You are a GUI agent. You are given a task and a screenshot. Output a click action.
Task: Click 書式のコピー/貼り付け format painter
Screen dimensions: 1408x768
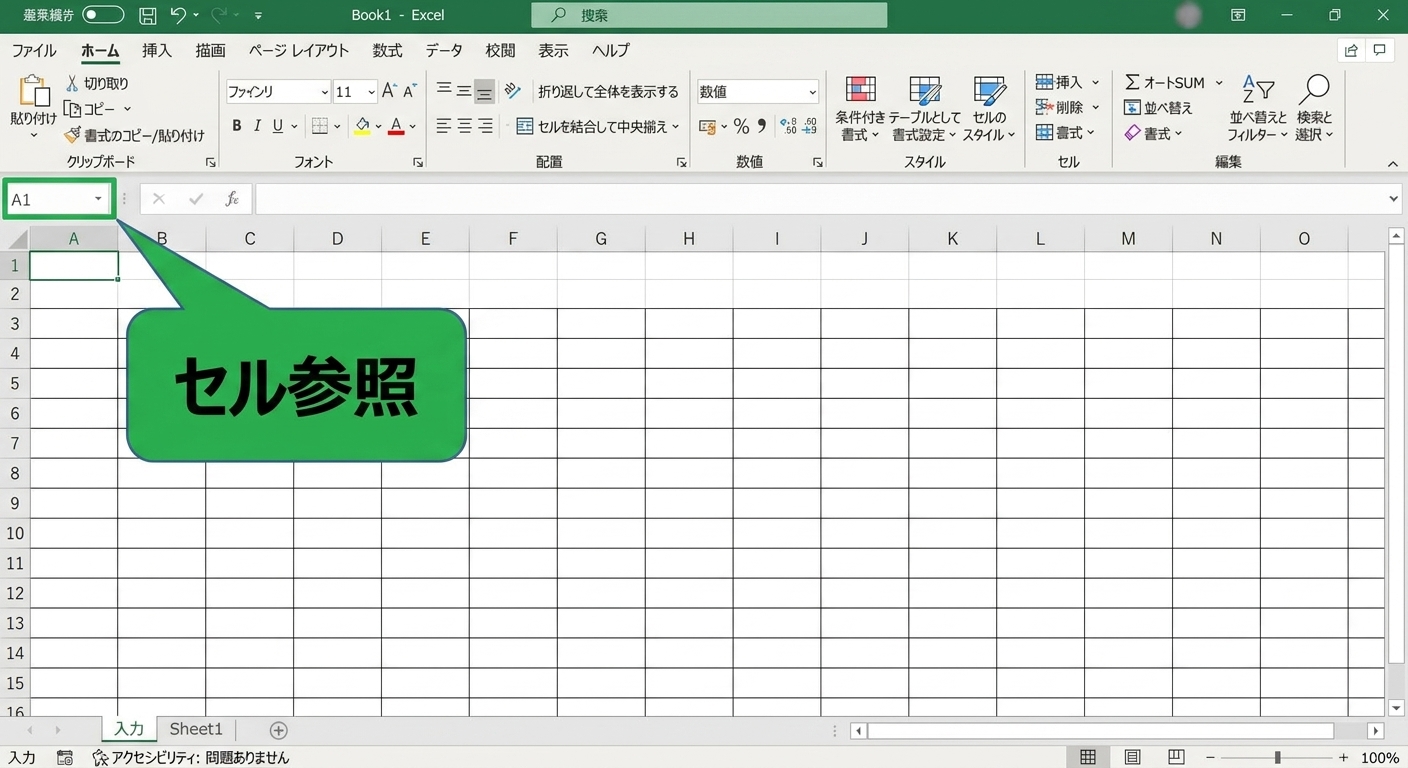coord(134,135)
